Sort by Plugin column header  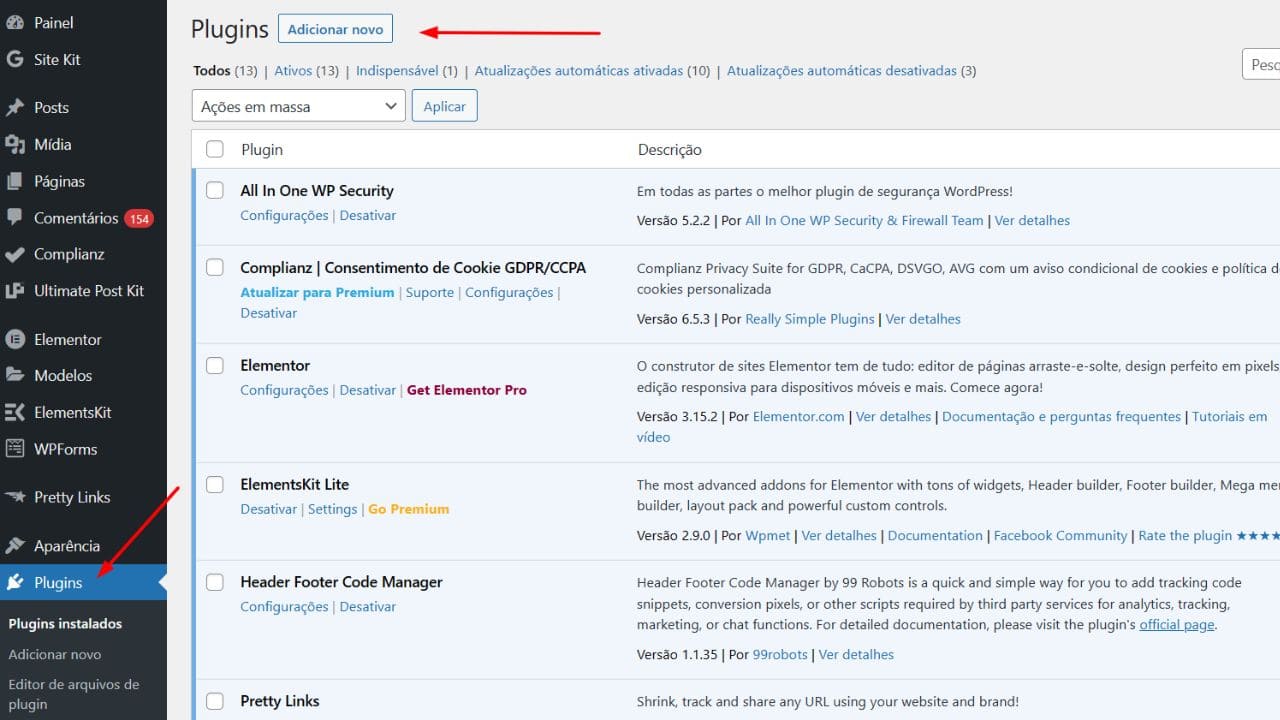point(262,149)
